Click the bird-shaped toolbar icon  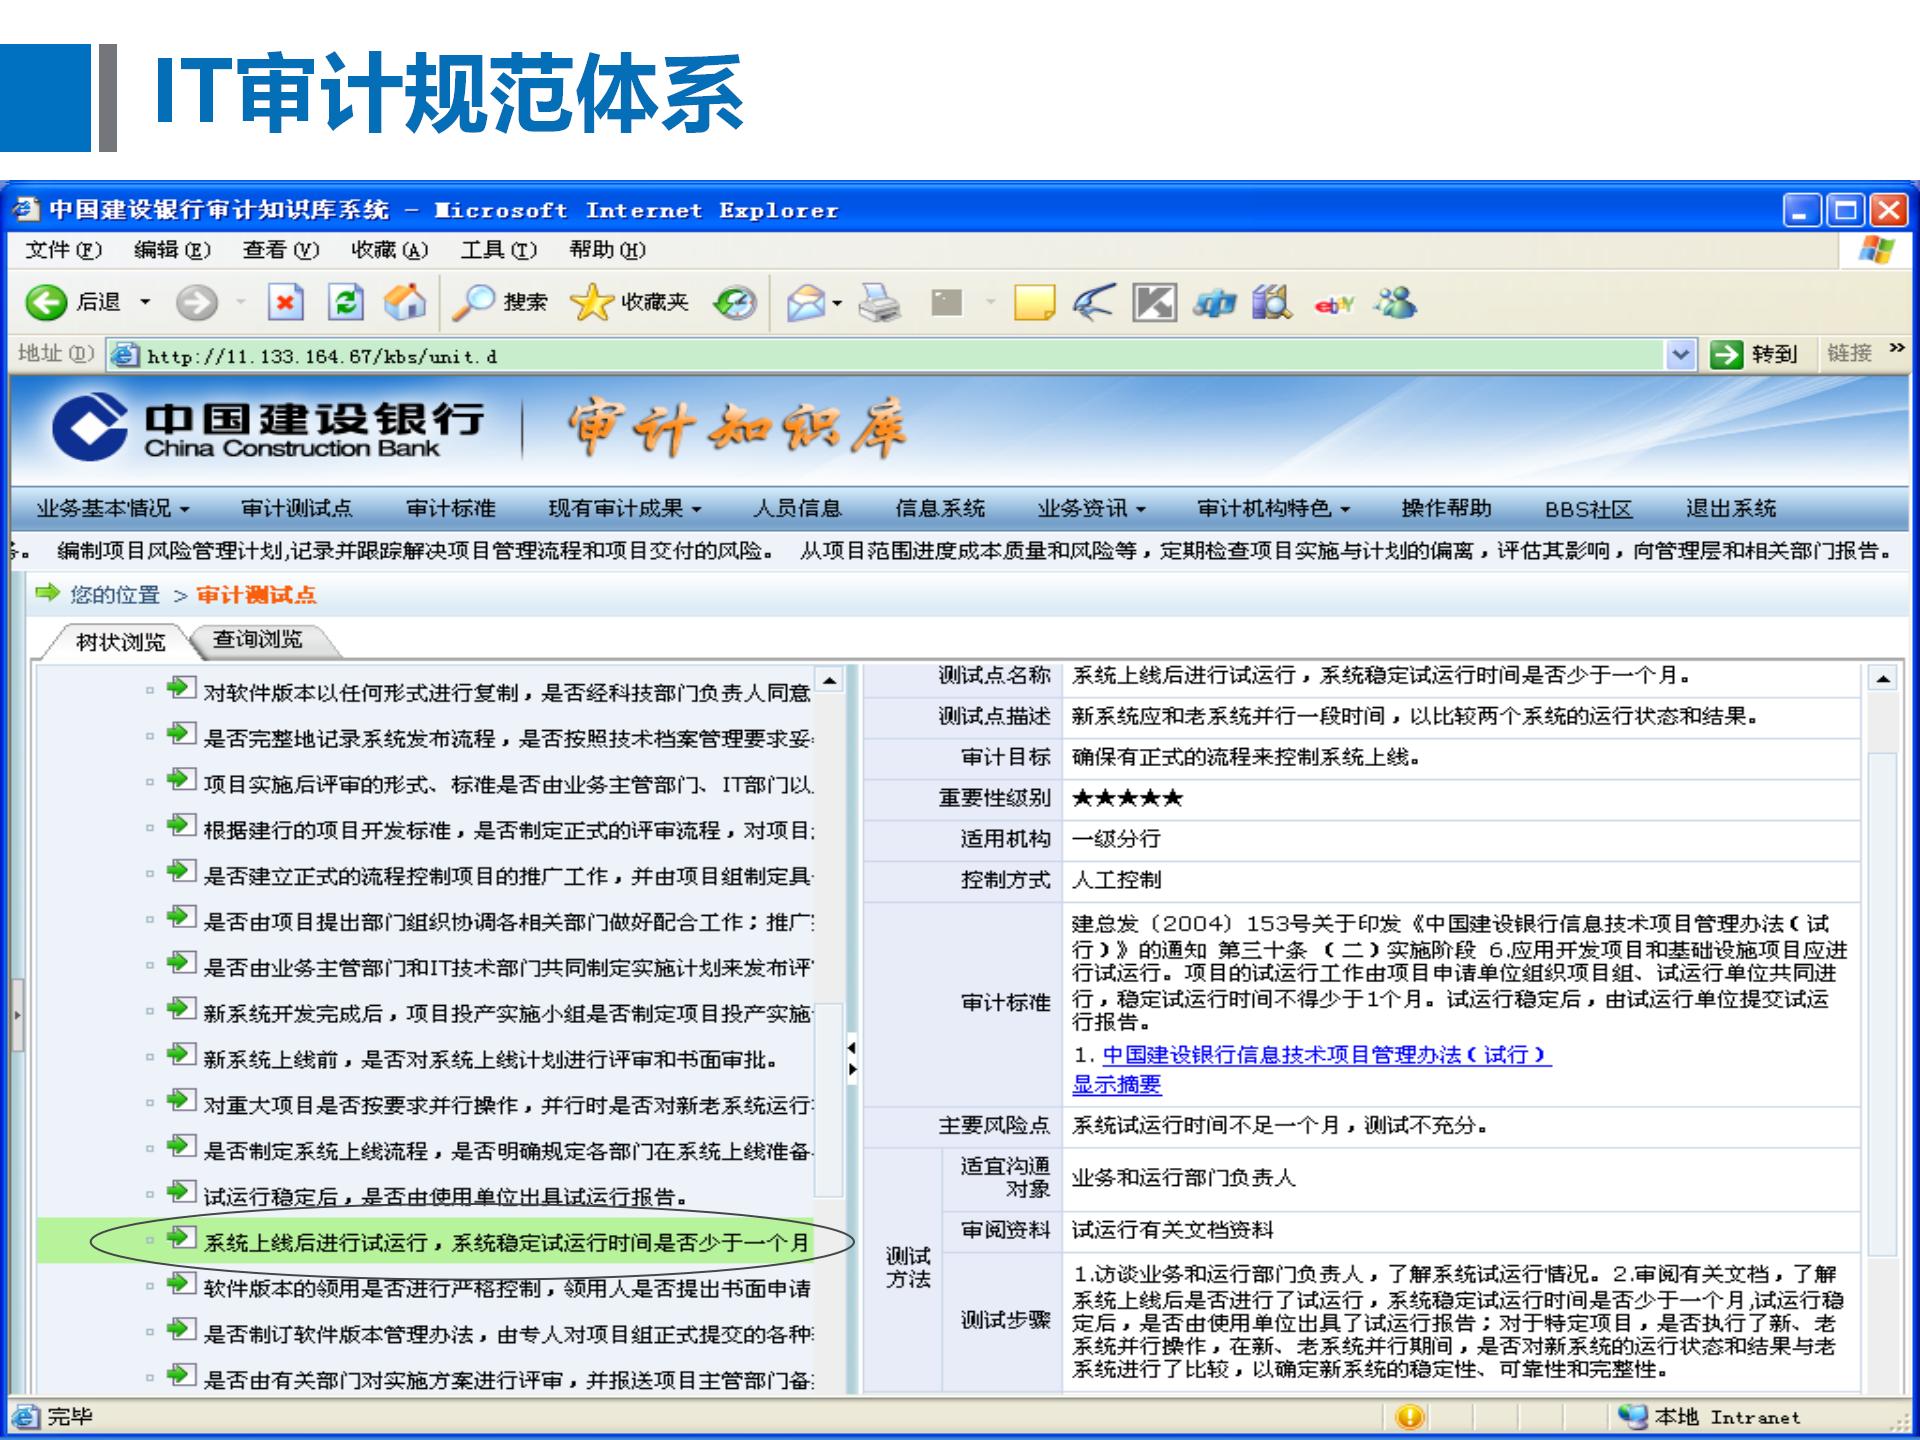1093,302
